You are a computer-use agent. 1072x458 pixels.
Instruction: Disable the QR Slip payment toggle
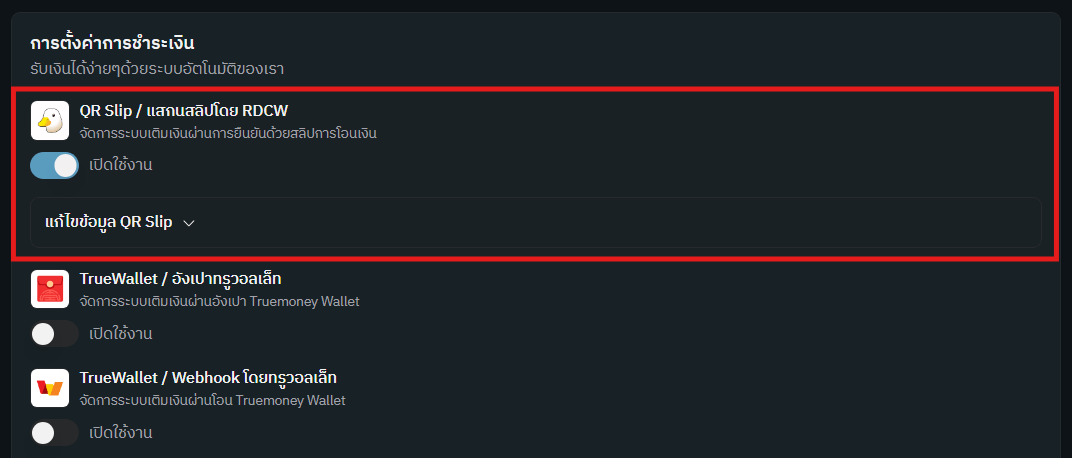coord(54,165)
